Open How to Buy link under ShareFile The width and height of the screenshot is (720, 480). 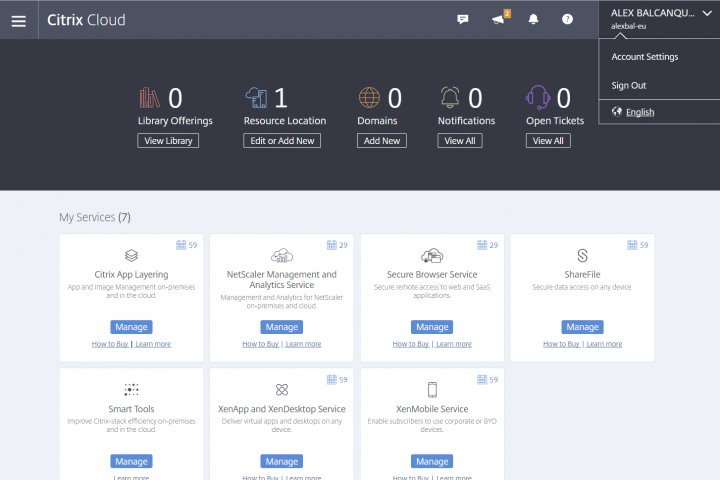pos(561,344)
